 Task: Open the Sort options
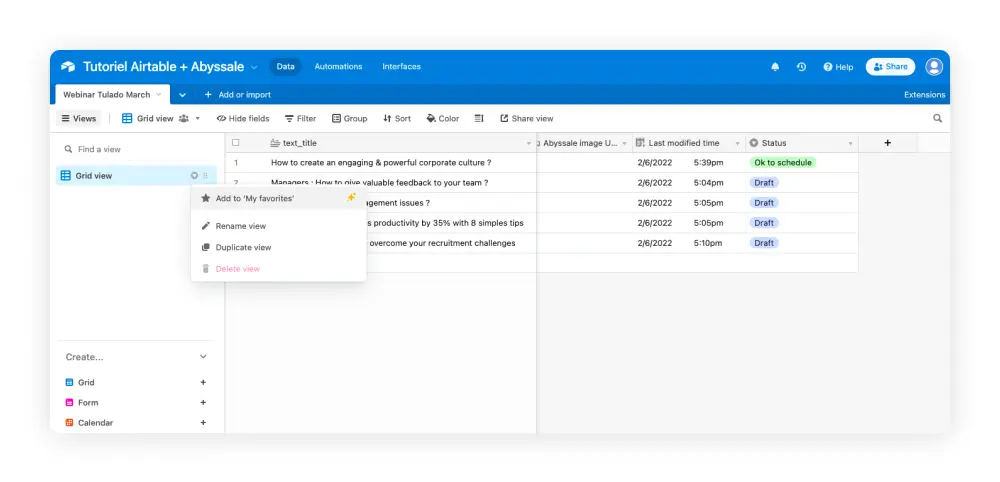pyautogui.click(x=397, y=119)
